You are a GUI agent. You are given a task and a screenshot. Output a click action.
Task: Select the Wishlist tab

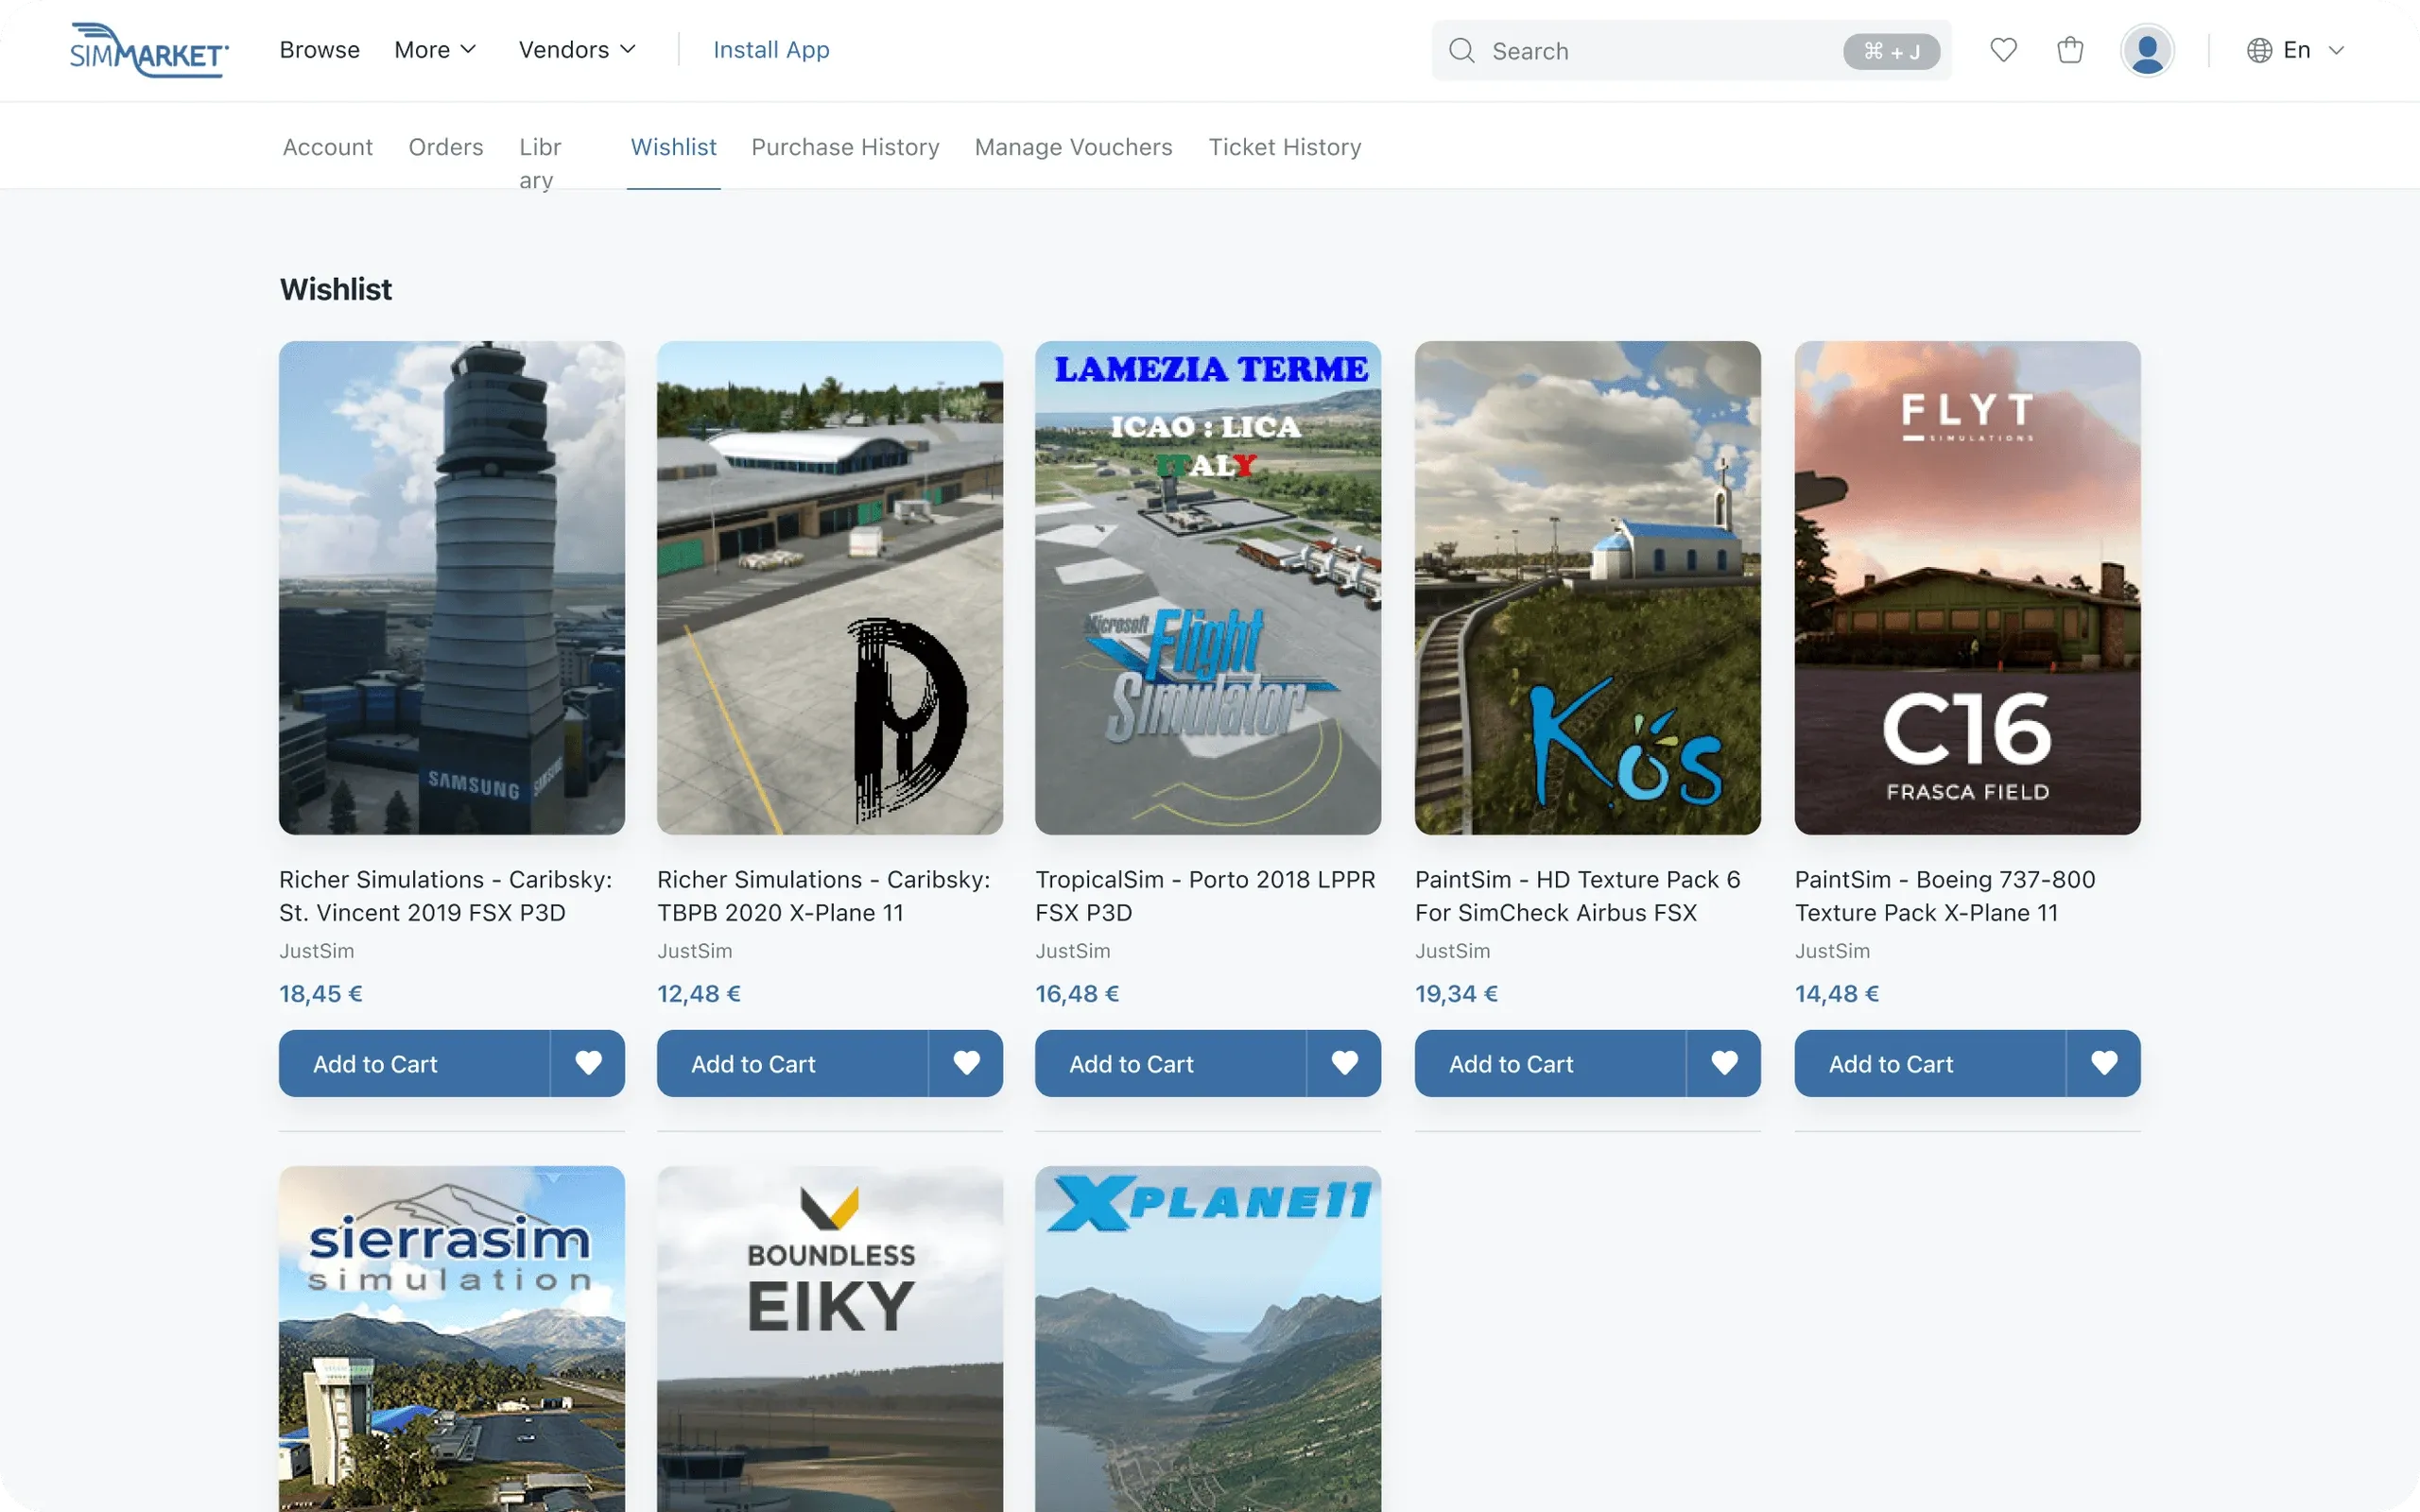[673, 147]
